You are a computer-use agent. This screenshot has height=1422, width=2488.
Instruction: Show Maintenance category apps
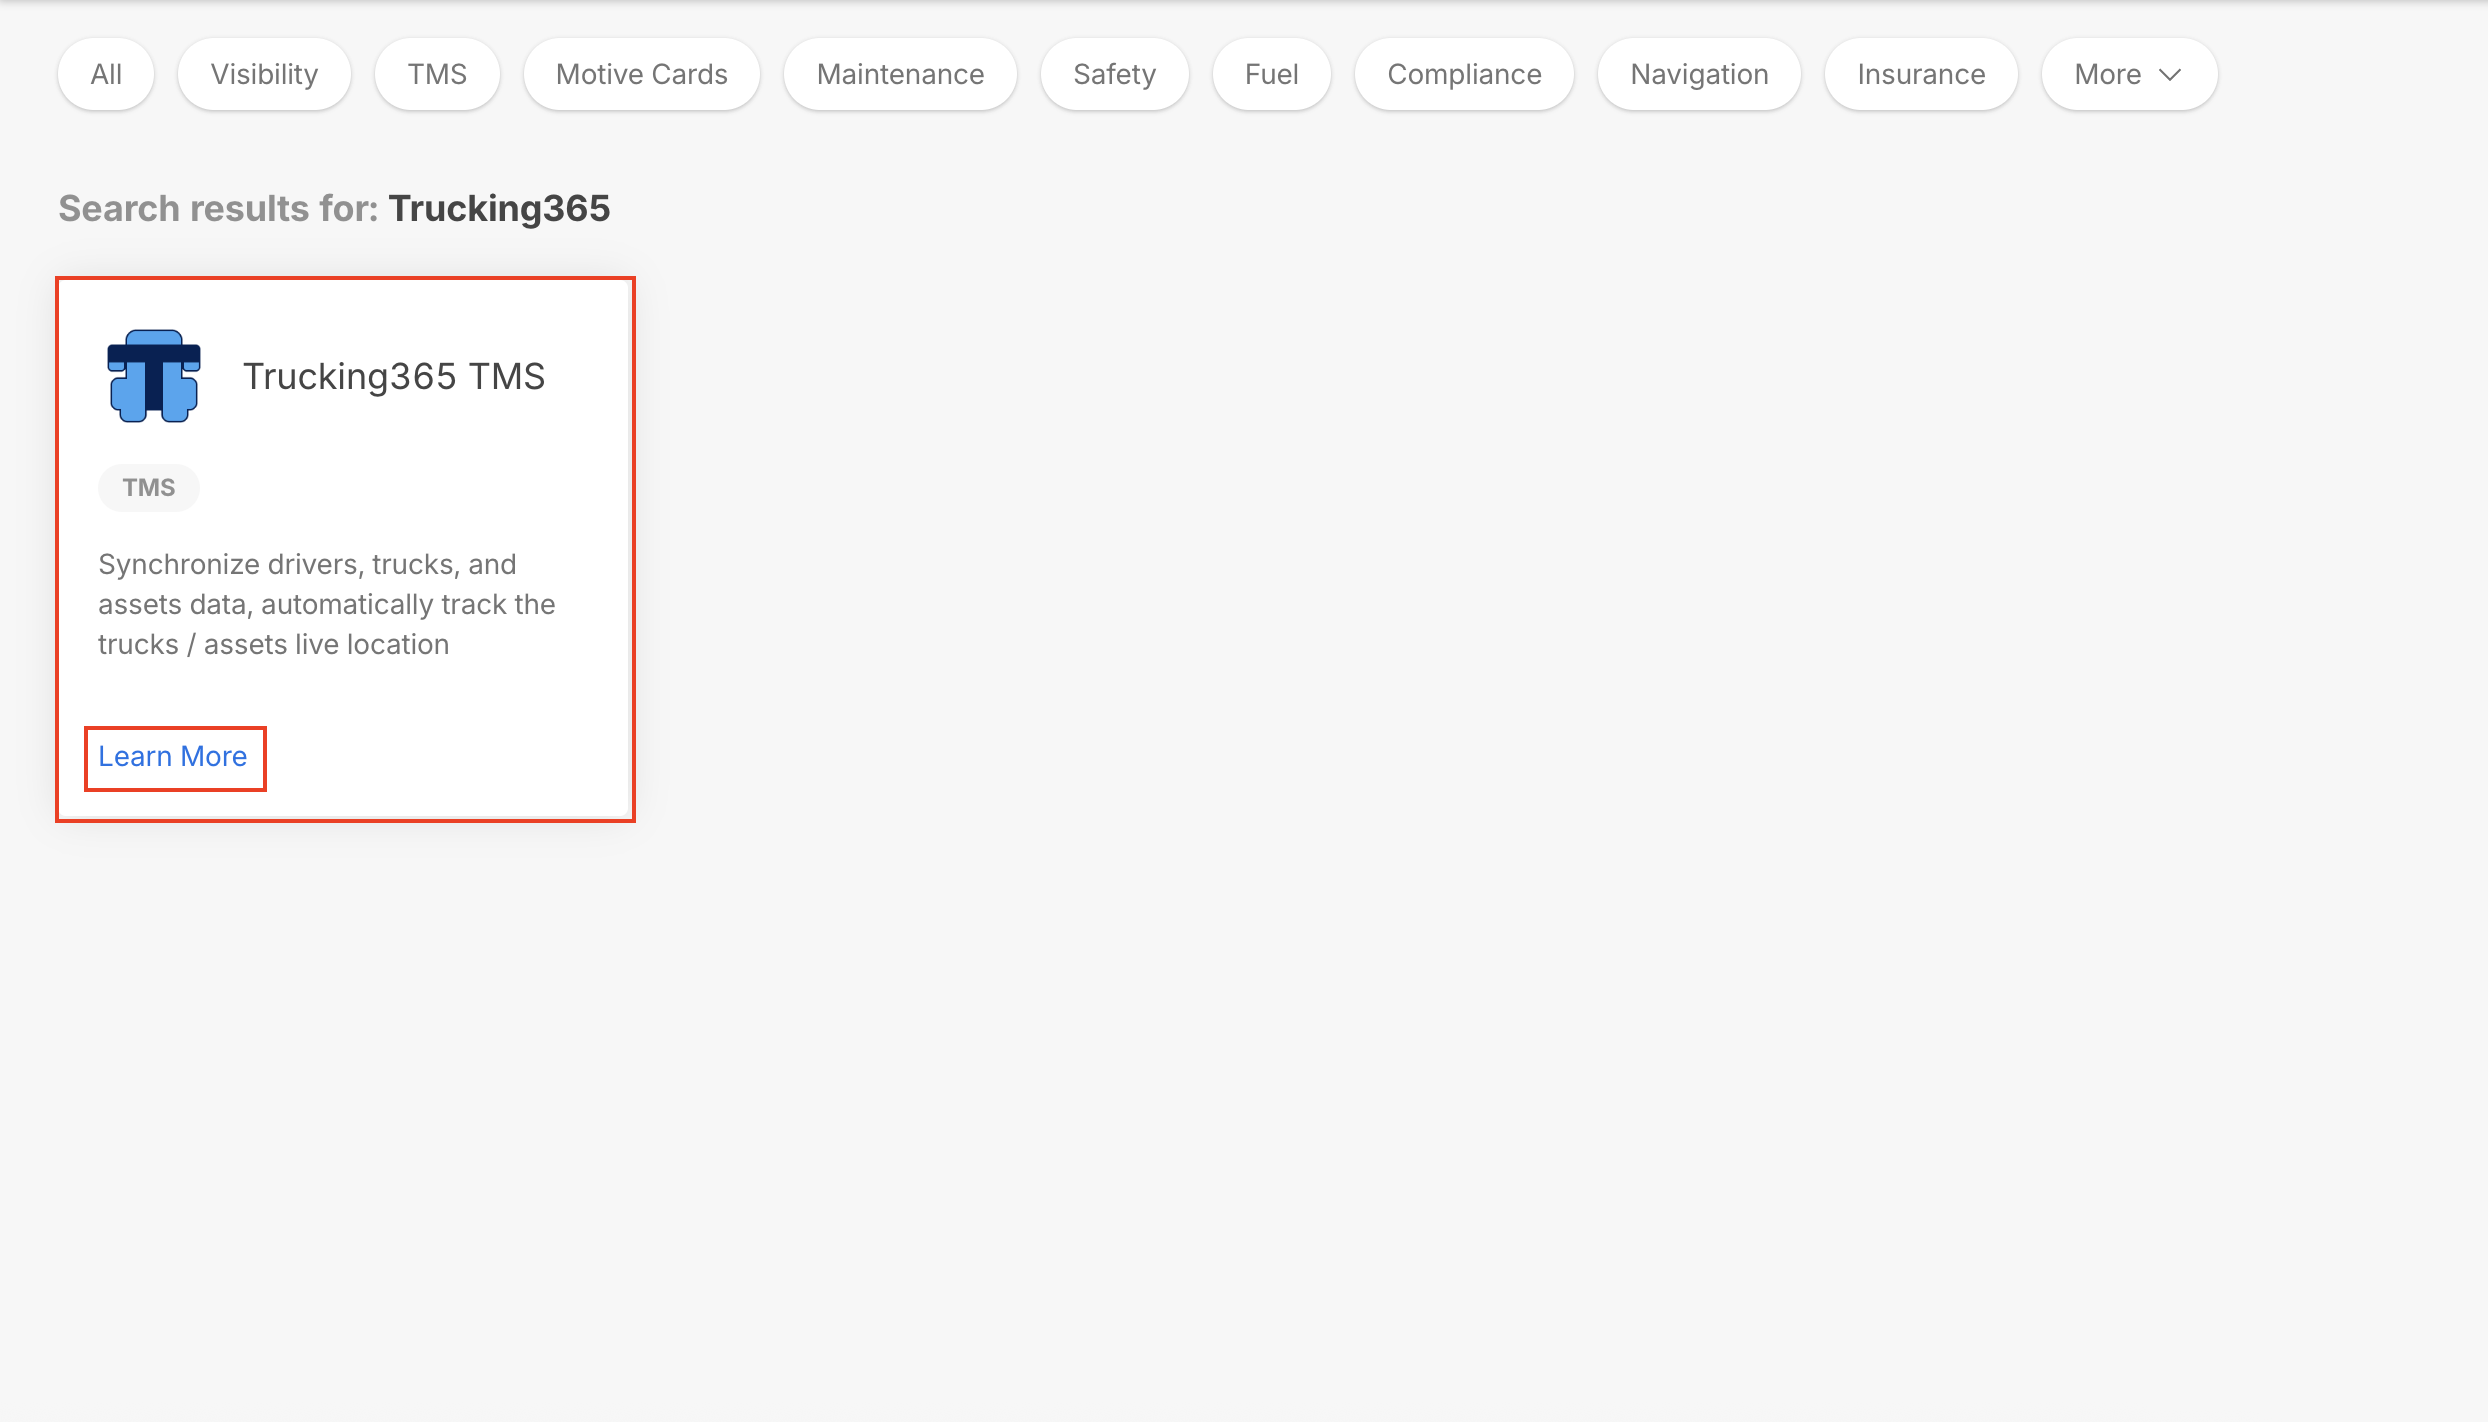coord(900,74)
